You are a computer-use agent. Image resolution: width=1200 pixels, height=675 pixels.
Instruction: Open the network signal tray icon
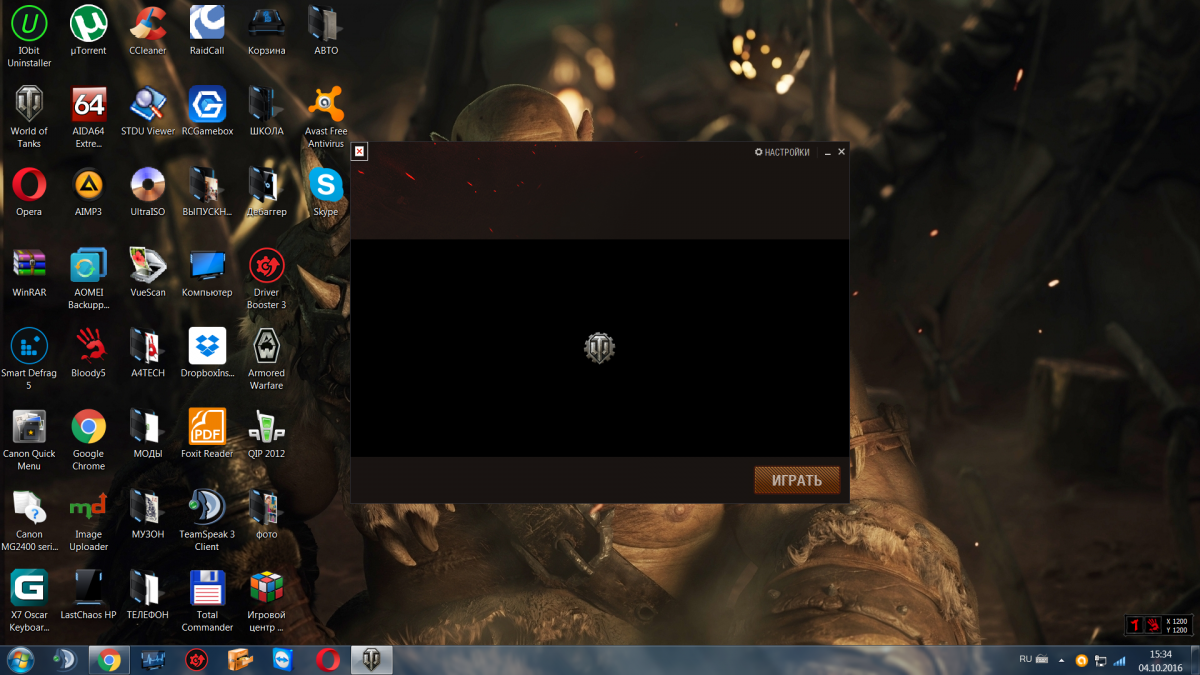tap(1120, 661)
